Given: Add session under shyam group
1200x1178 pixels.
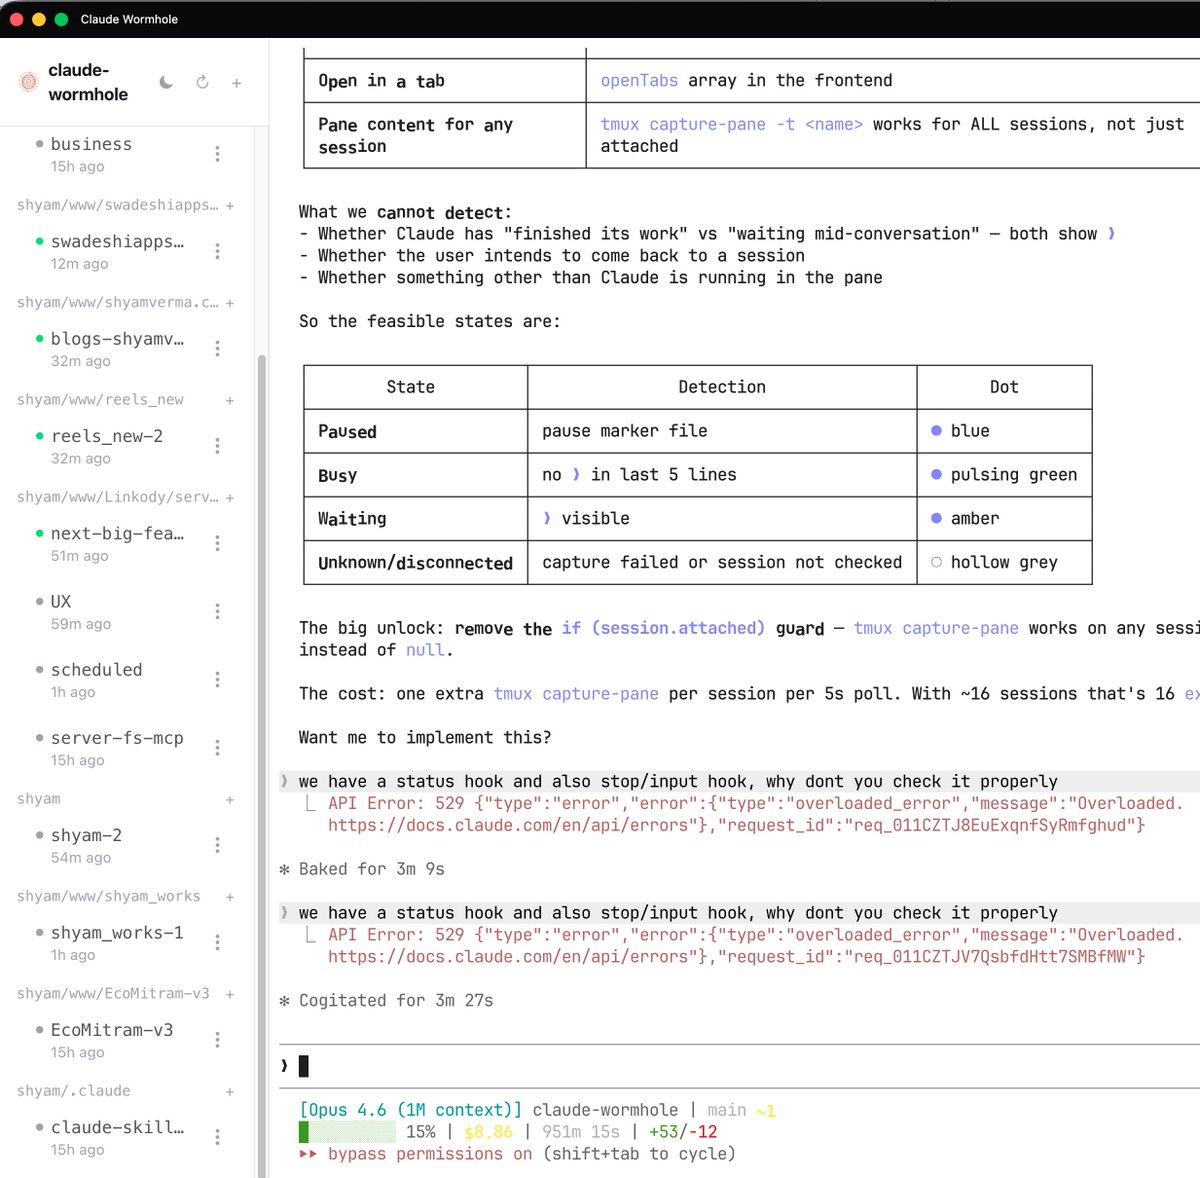Looking at the screenshot, I should (230, 800).
